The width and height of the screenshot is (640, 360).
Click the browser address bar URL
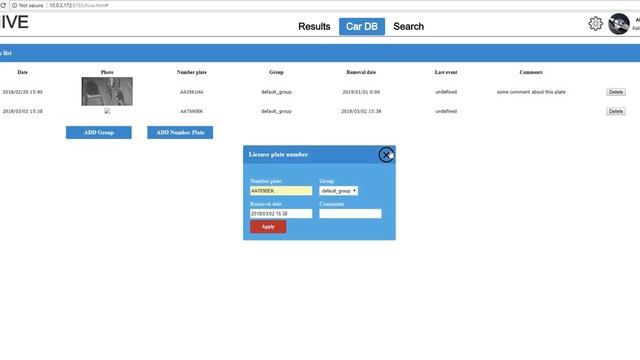pos(79,5)
